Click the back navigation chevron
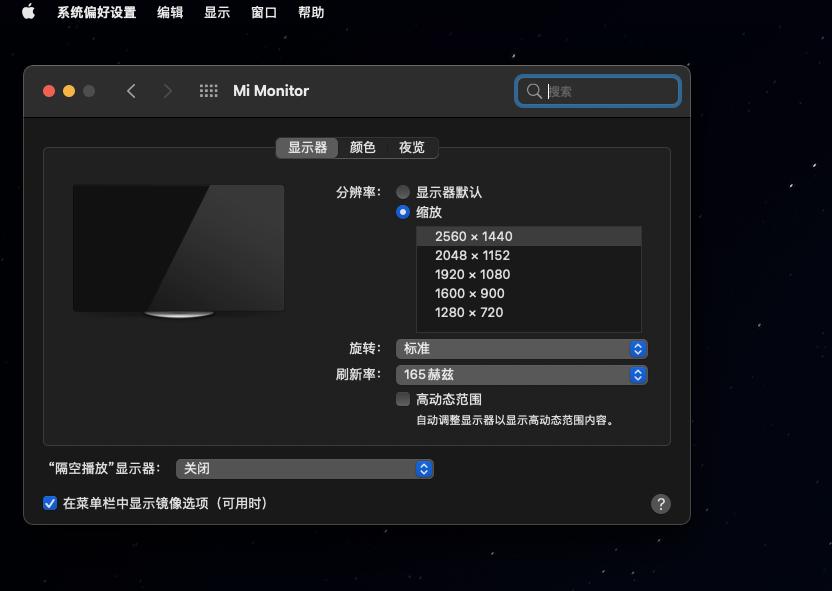The width and height of the screenshot is (832, 591). [131, 90]
